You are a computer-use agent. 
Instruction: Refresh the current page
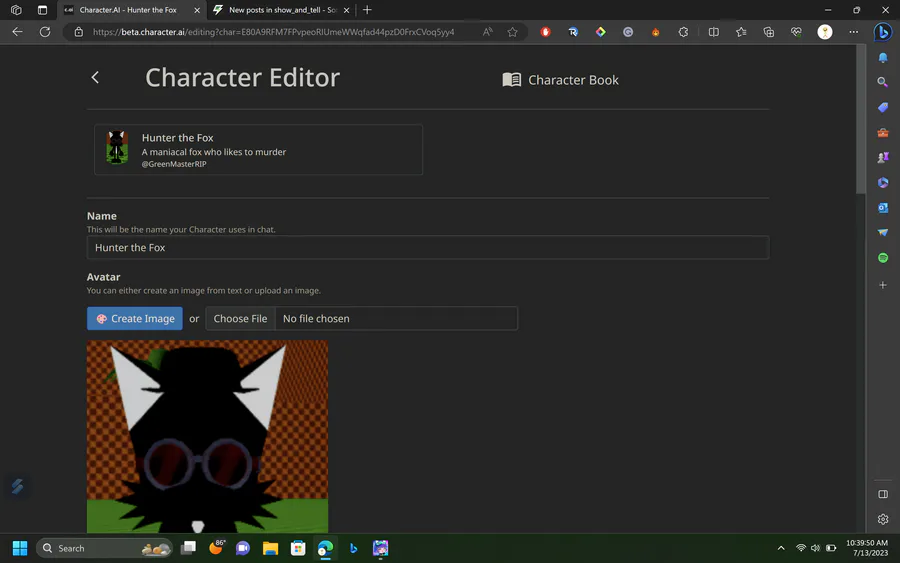45,32
